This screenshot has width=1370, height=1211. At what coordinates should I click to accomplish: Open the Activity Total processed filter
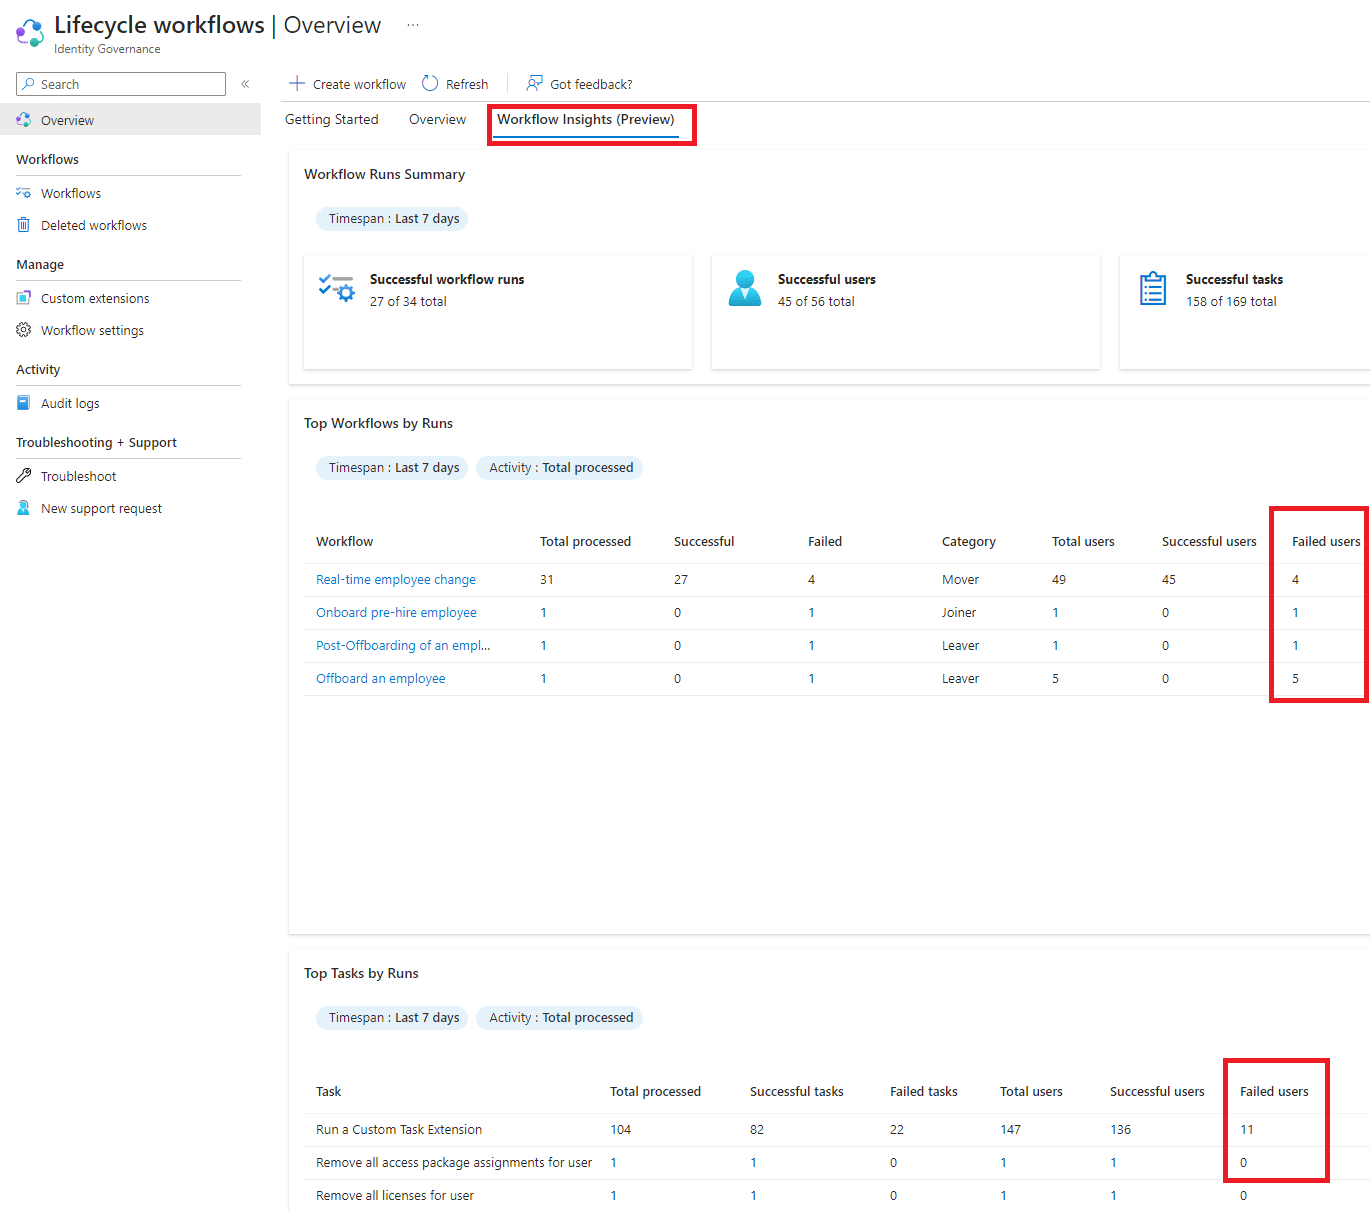(559, 467)
